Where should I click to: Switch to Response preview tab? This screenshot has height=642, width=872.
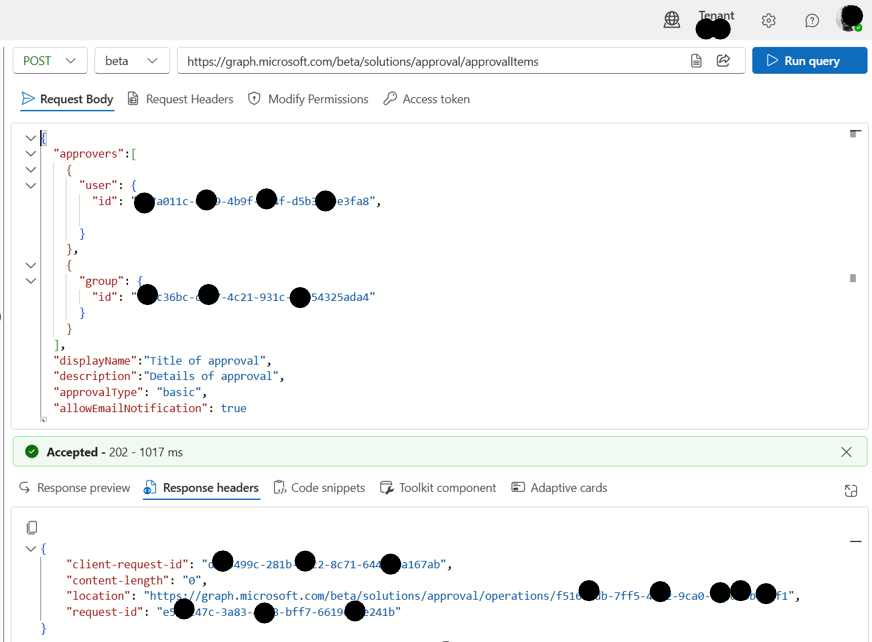[75, 488]
